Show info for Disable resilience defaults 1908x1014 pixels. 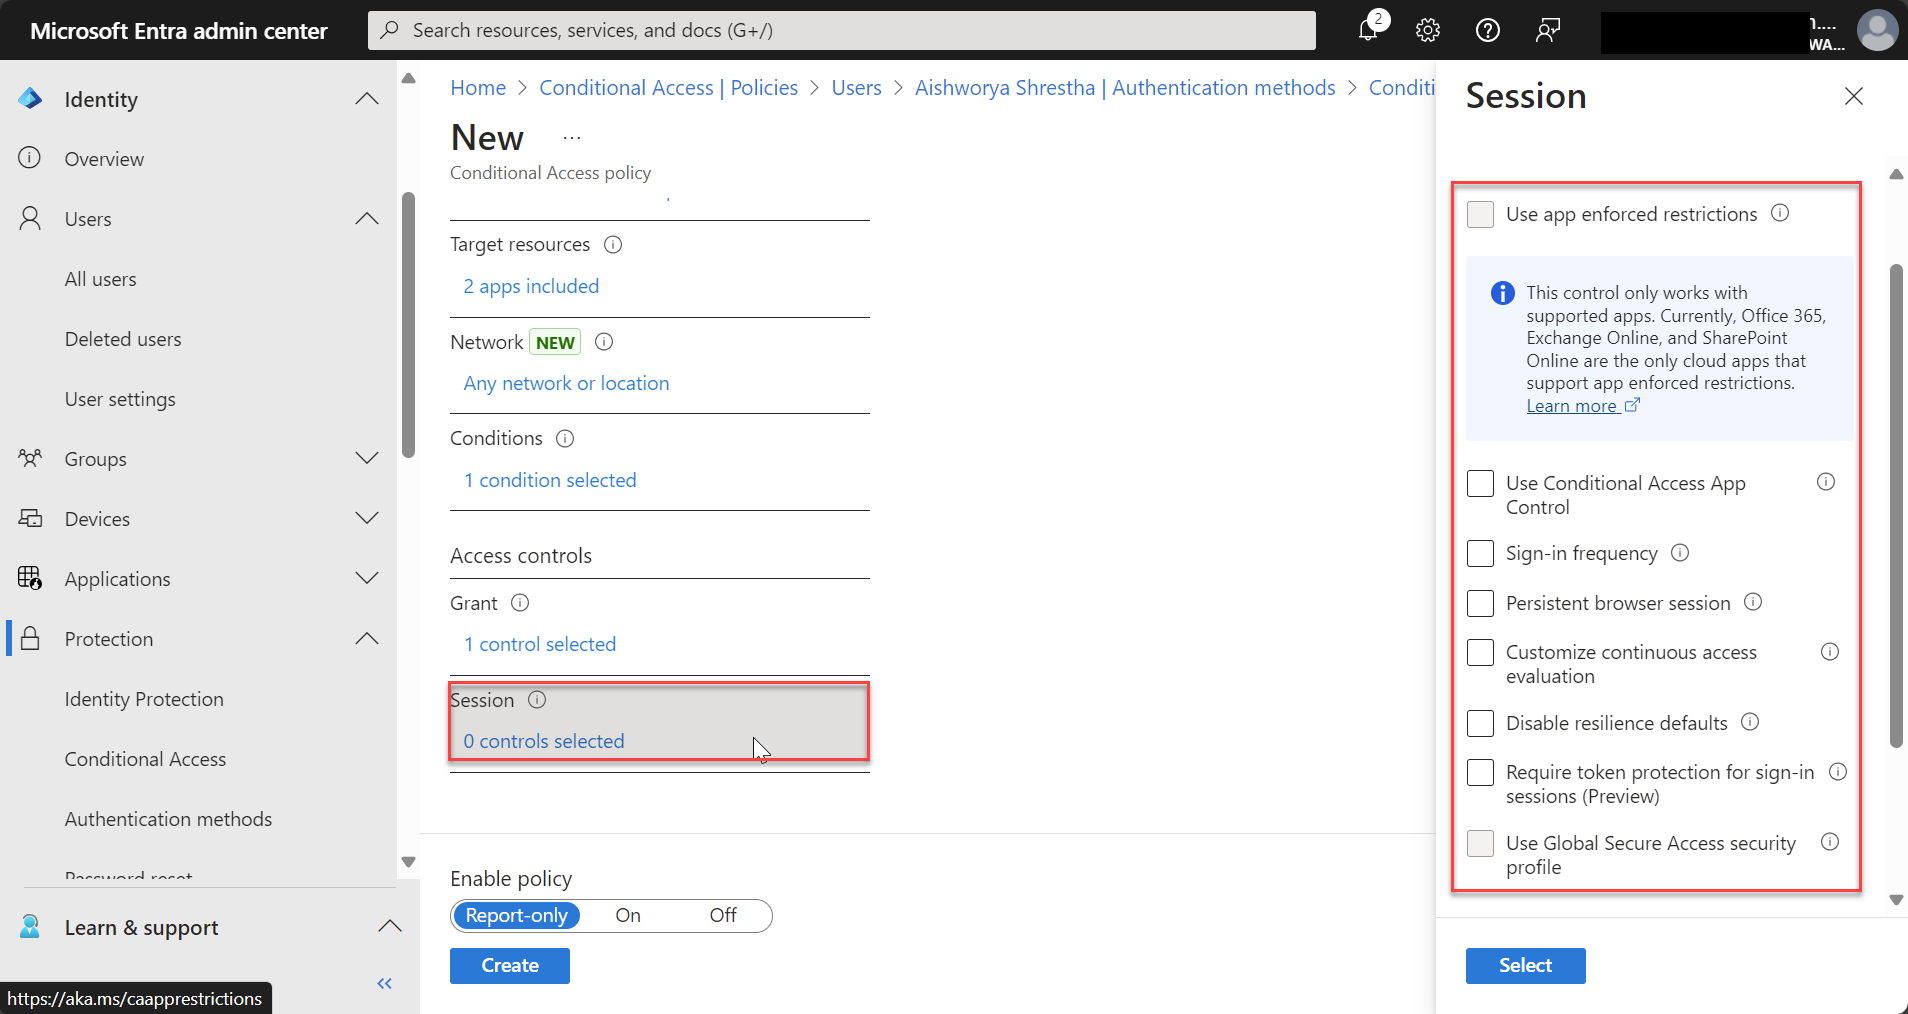pos(1750,722)
